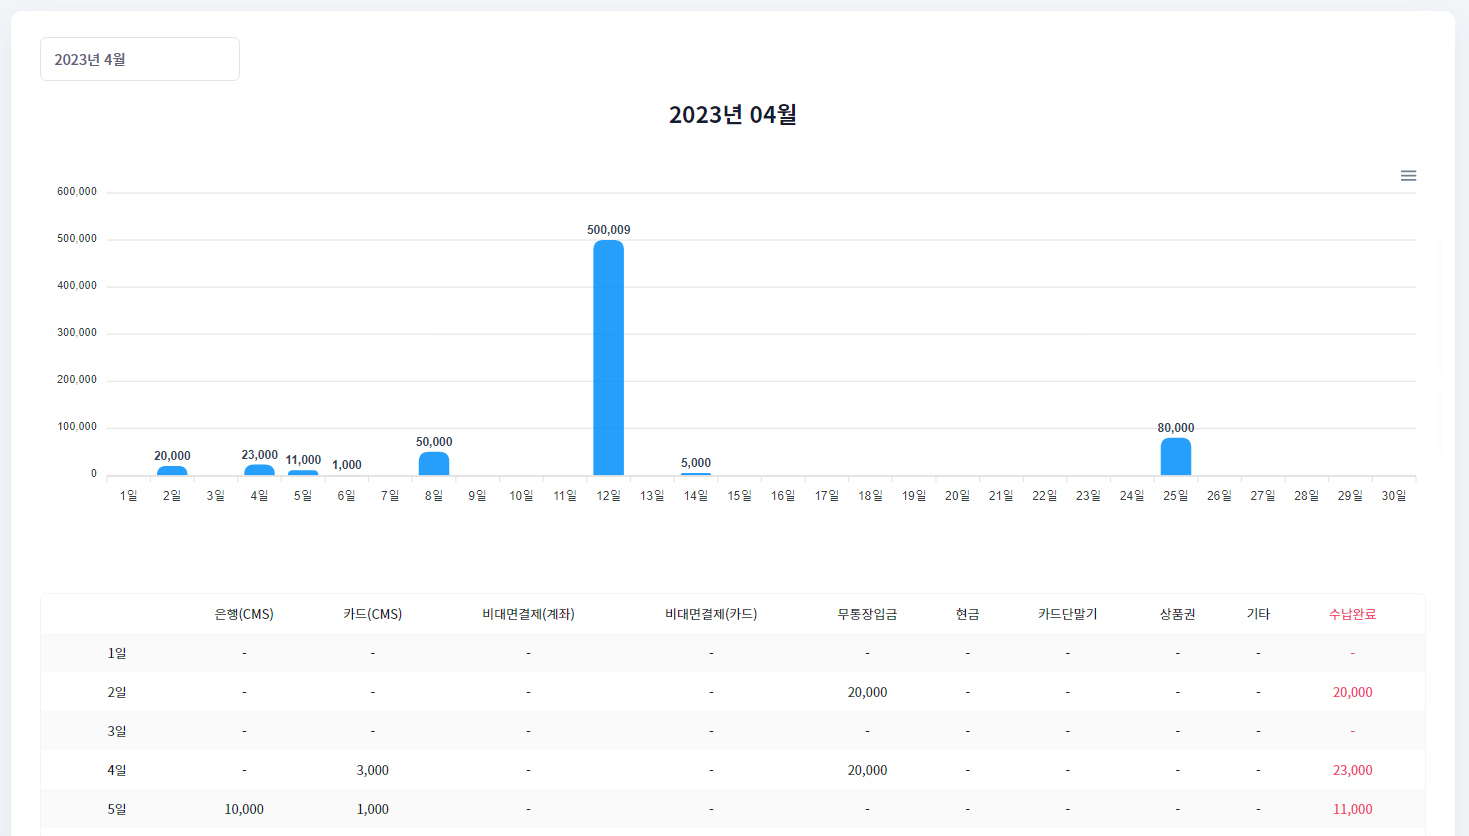The height and width of the screenshot is (836, 1469).
Task: Click the 25일 bar showing 80,000
Action: pyautogui.click(x=1175, y=457)
